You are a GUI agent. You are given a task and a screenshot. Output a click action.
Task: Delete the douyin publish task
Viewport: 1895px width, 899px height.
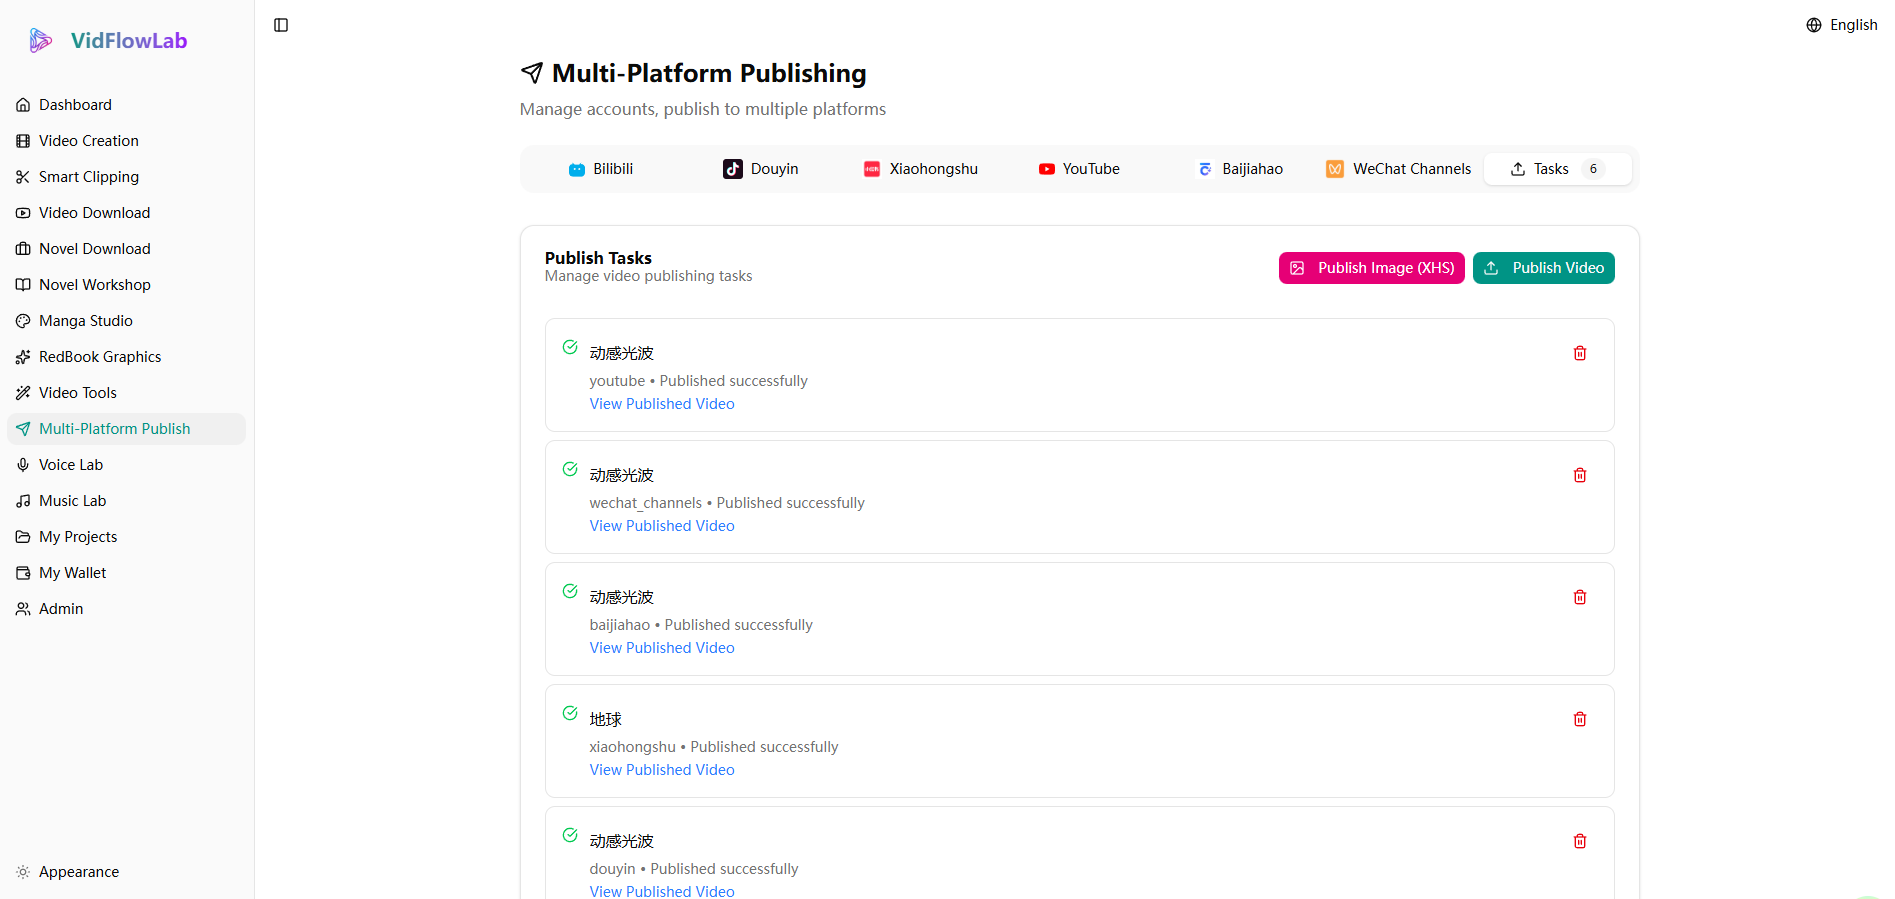[1579, 841]
